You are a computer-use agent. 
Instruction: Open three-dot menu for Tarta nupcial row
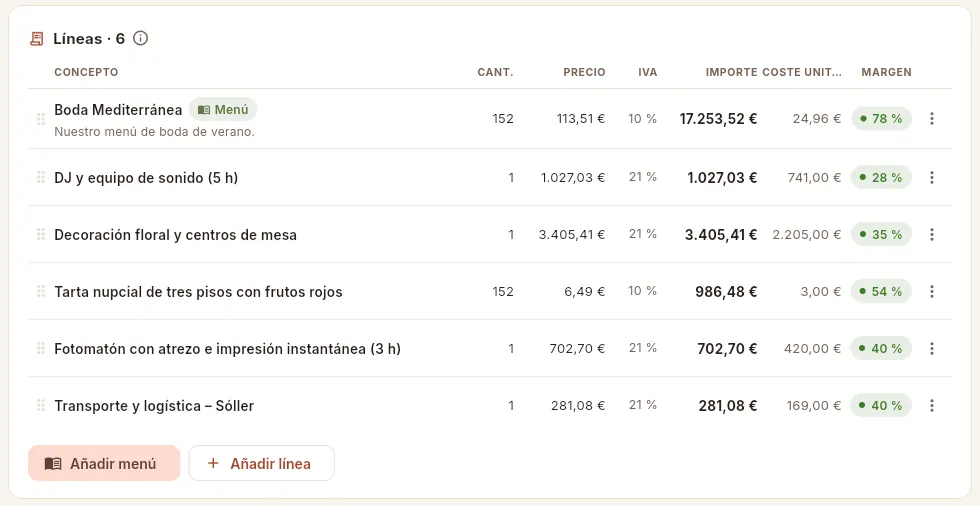tap(931, 291)
